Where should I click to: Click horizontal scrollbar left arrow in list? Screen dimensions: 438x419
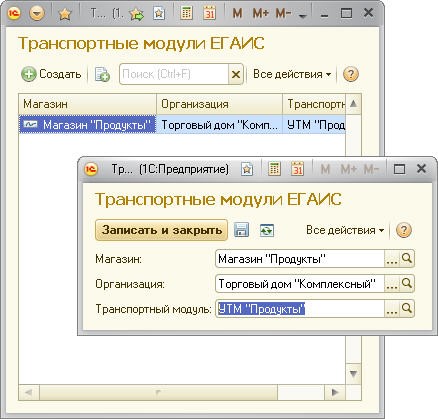pos(29,392)
